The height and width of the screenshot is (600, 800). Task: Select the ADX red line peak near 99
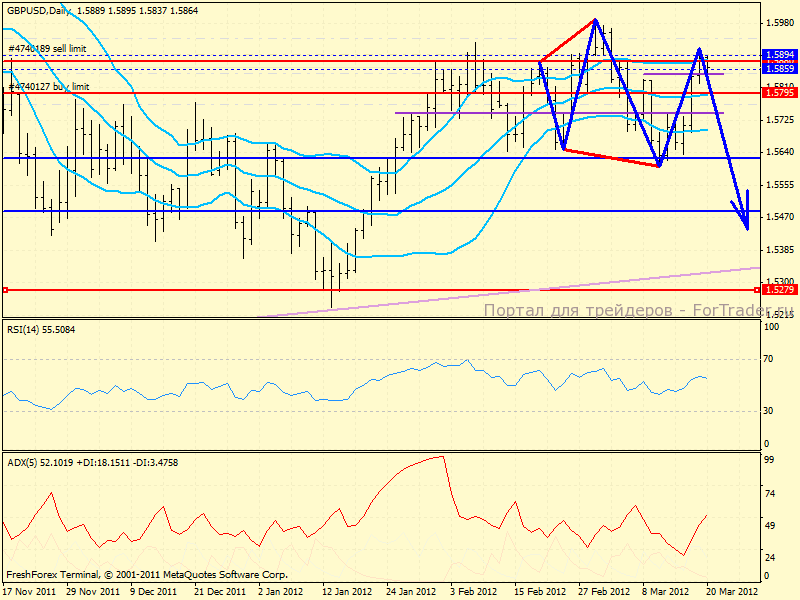[440, 457]
